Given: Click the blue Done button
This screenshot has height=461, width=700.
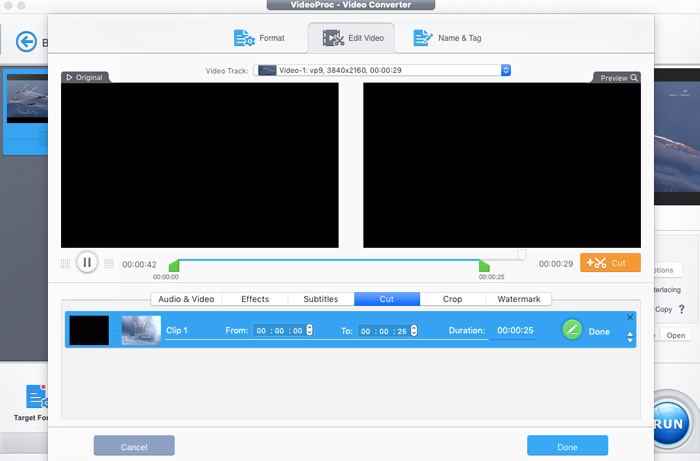Looking at the screenshot, I should click(567, 446).
